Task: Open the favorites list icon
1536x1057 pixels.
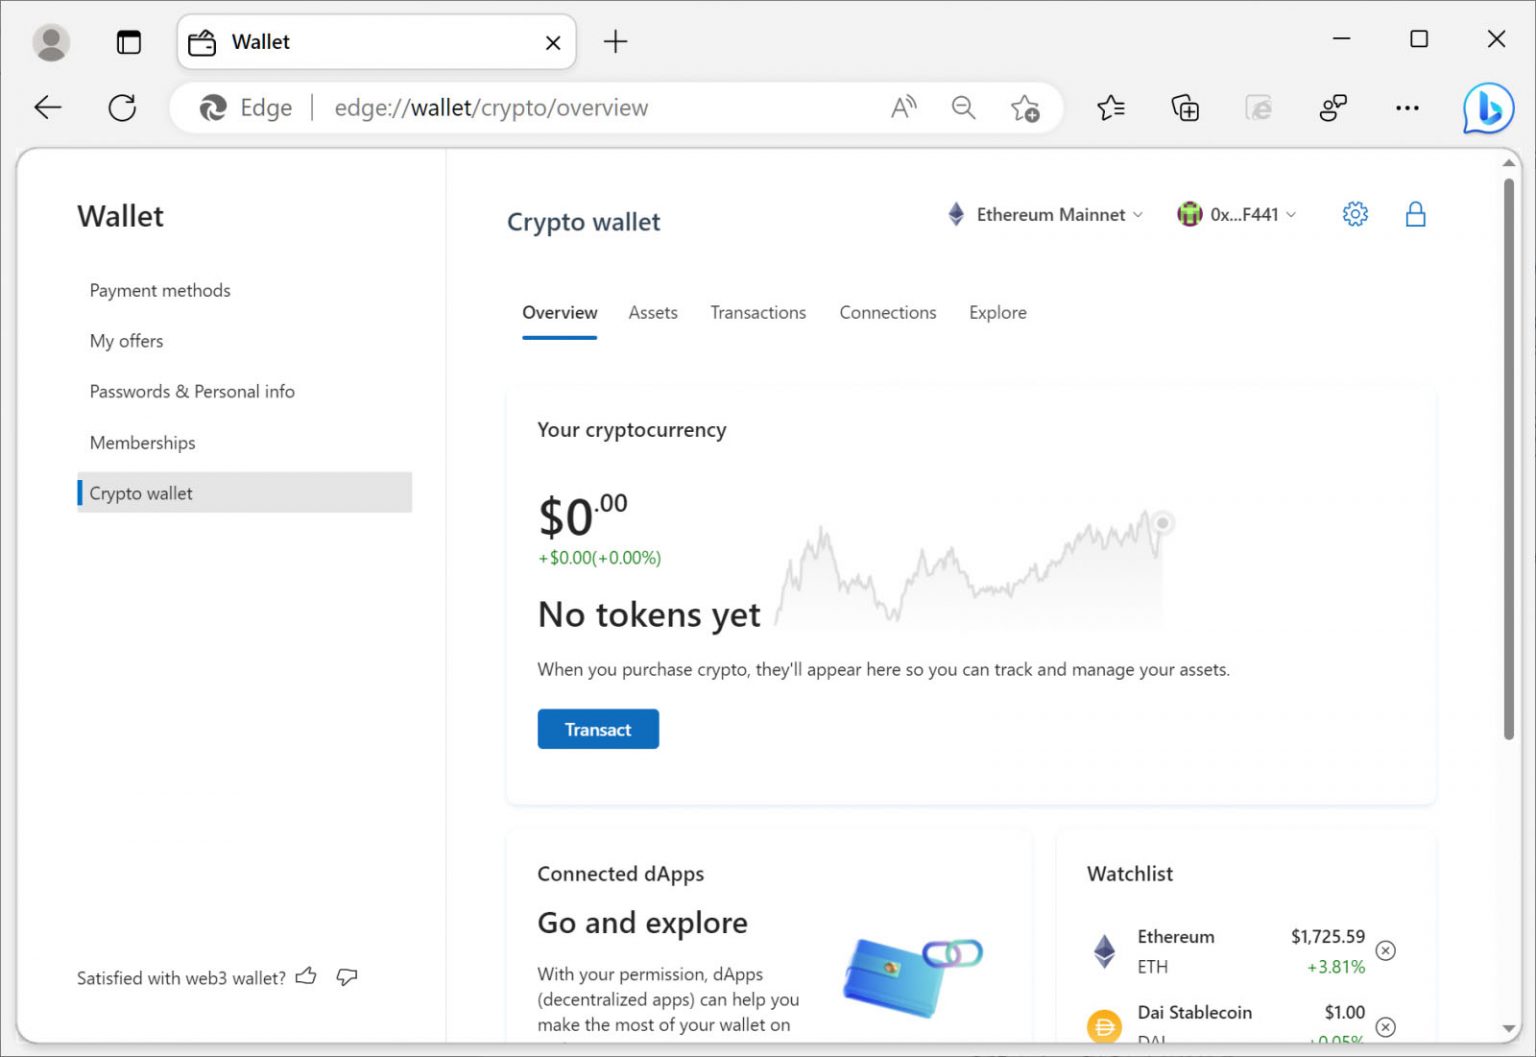Action: (1110, 108)
